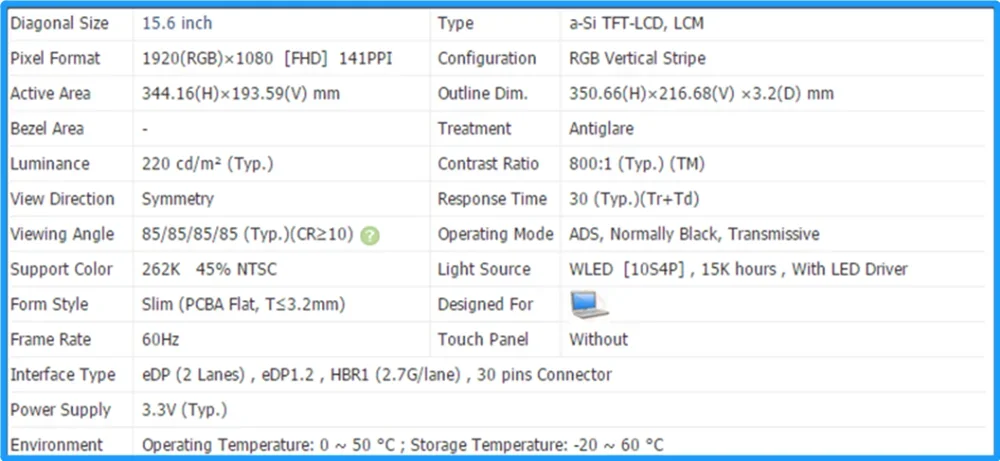Click the Antiglare treatment value
The width and height of the screenshot is (1000, 461).
point(601,129)
